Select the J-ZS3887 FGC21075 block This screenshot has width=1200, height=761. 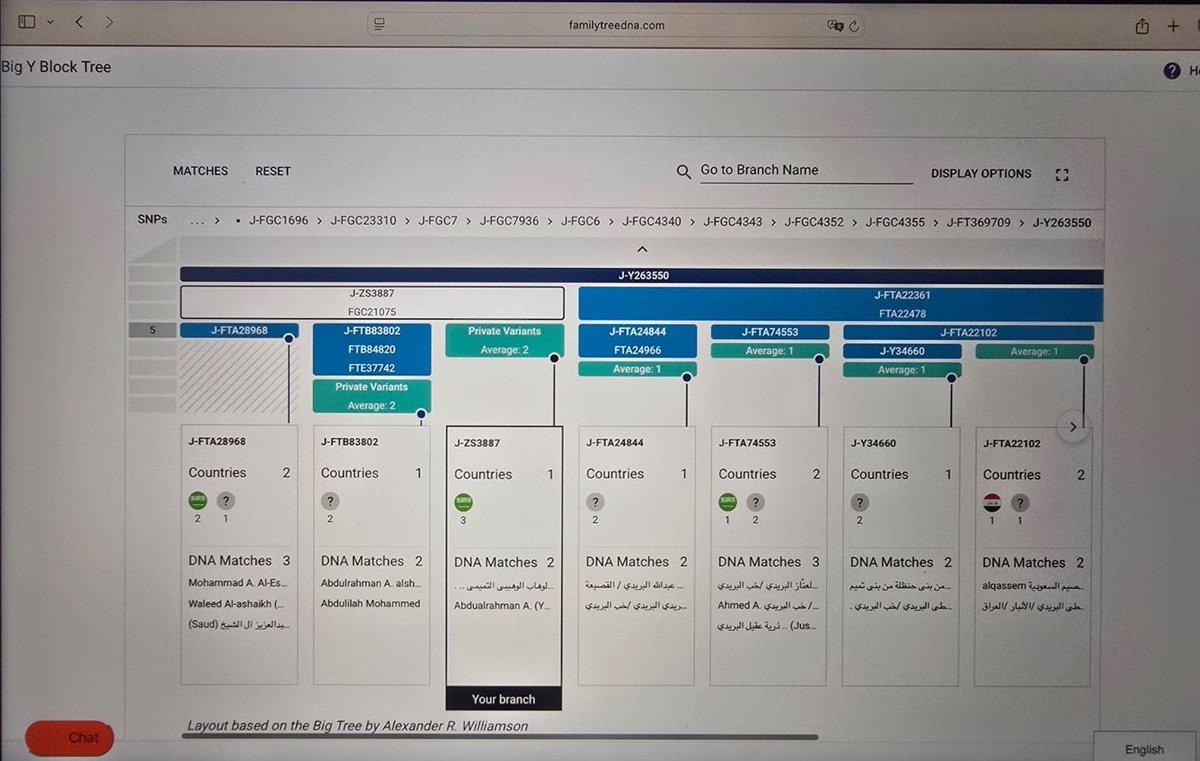coord(372,303)
